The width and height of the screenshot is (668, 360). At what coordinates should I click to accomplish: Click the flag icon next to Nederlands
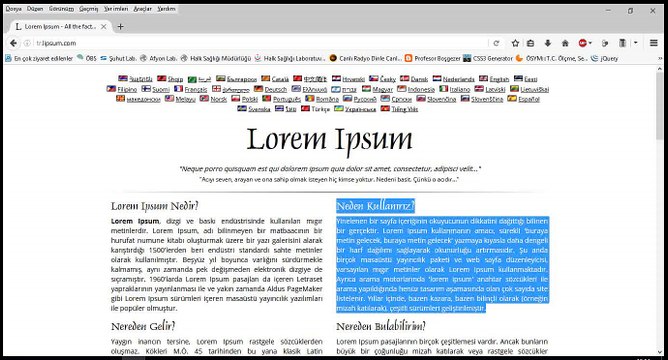437,78
